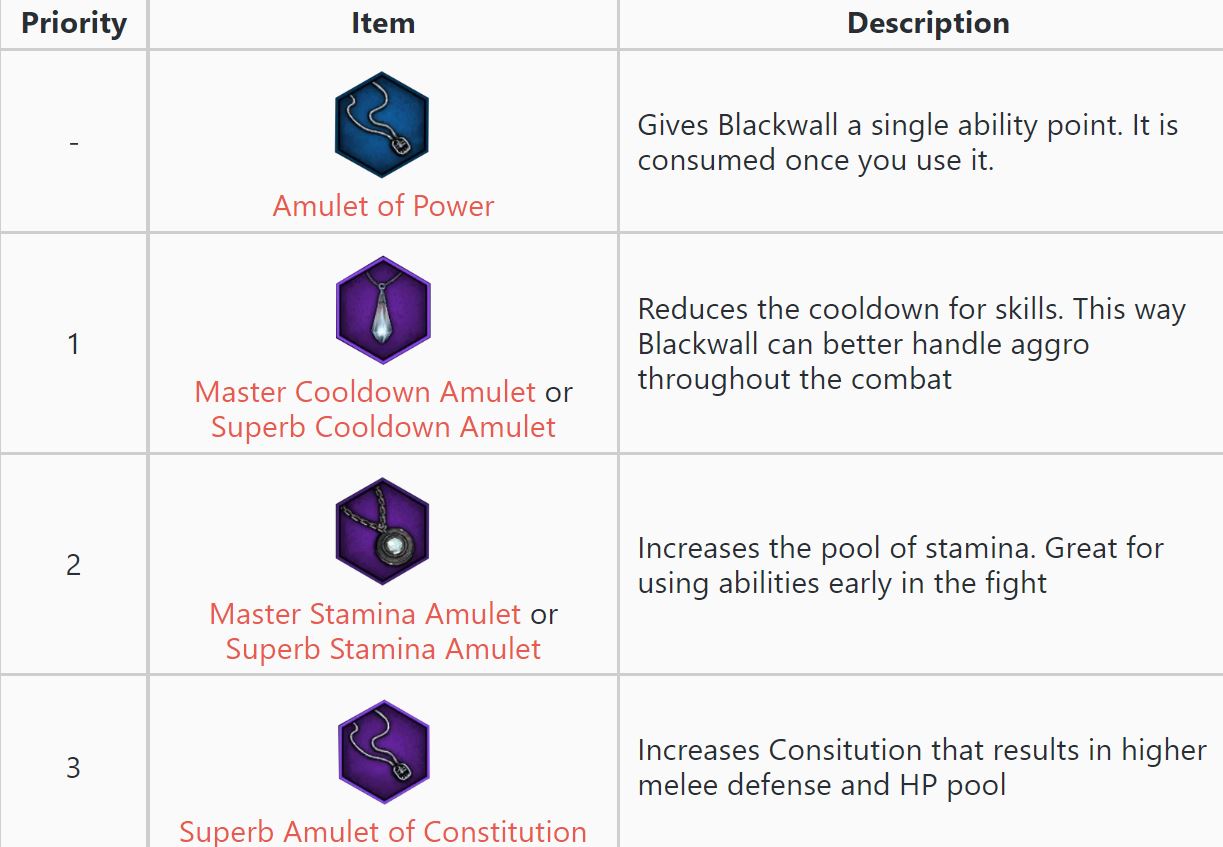Viewport: 1223px width, 847px height.
Task: Click the priority 2 cell
Action: click(73, 565)
